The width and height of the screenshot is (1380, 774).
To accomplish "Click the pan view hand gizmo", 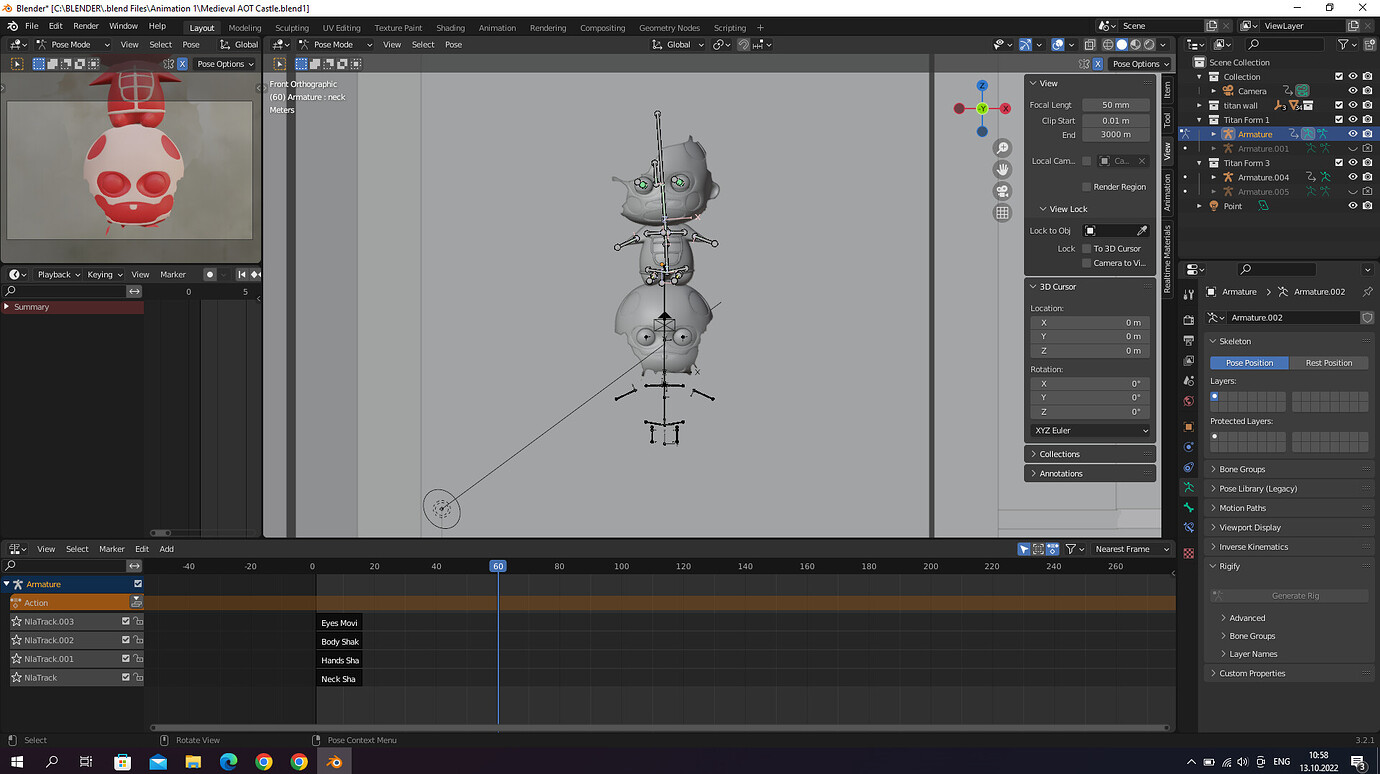I will [1002, 170].
